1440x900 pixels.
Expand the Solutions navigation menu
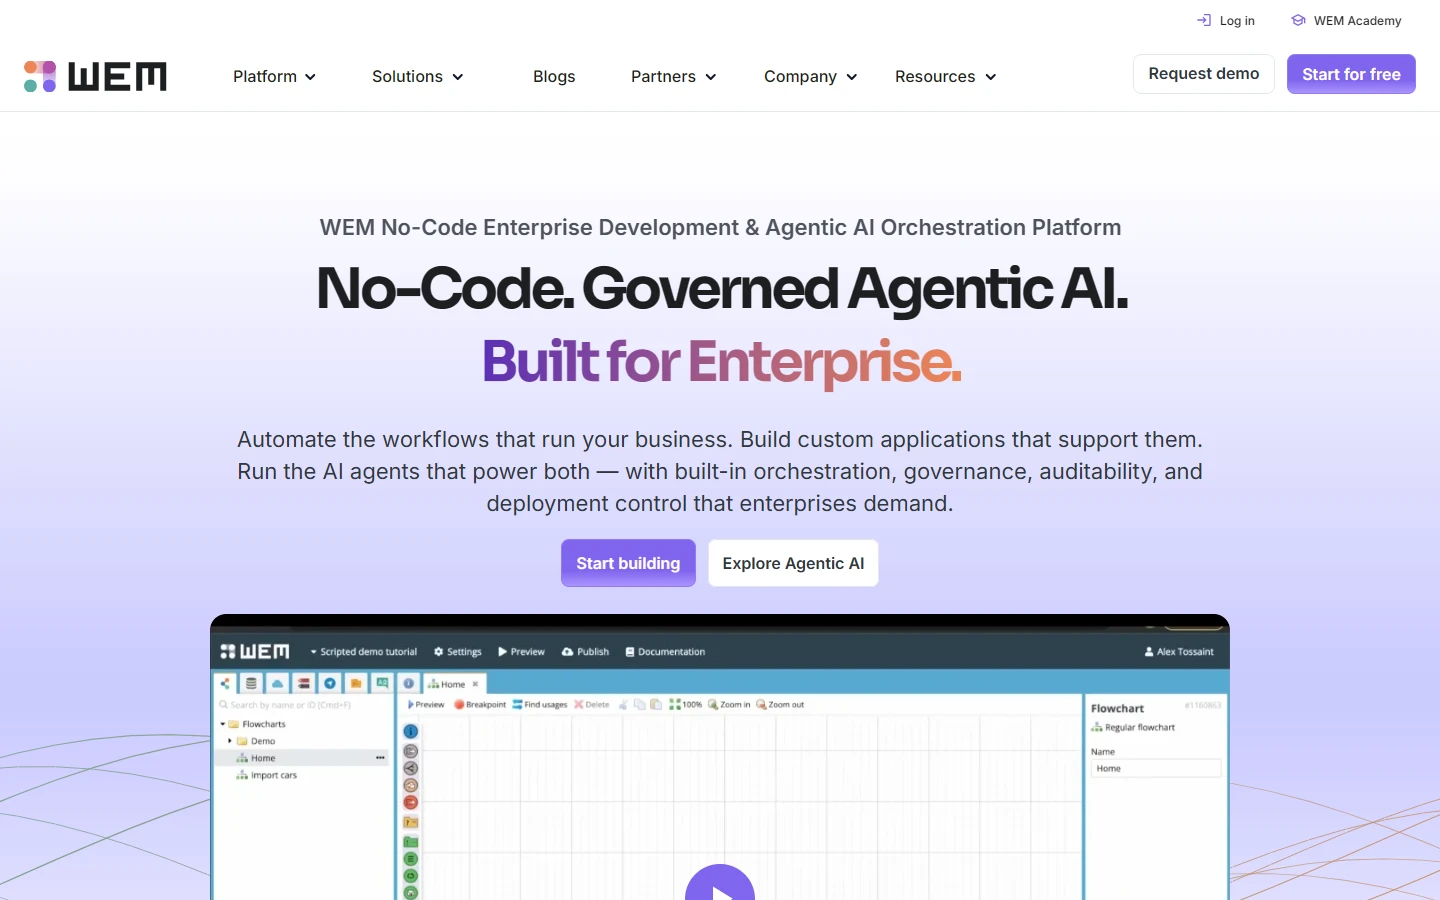tap(417, 76)
